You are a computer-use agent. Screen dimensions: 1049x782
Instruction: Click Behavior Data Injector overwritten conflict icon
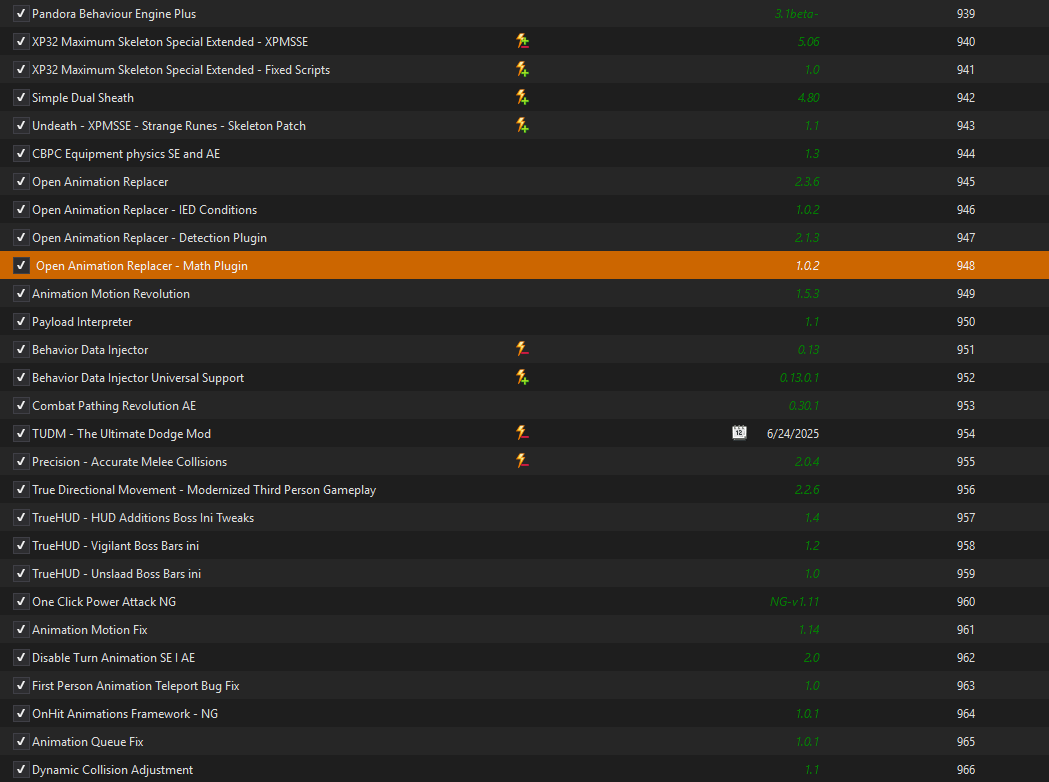coord(522,349)
